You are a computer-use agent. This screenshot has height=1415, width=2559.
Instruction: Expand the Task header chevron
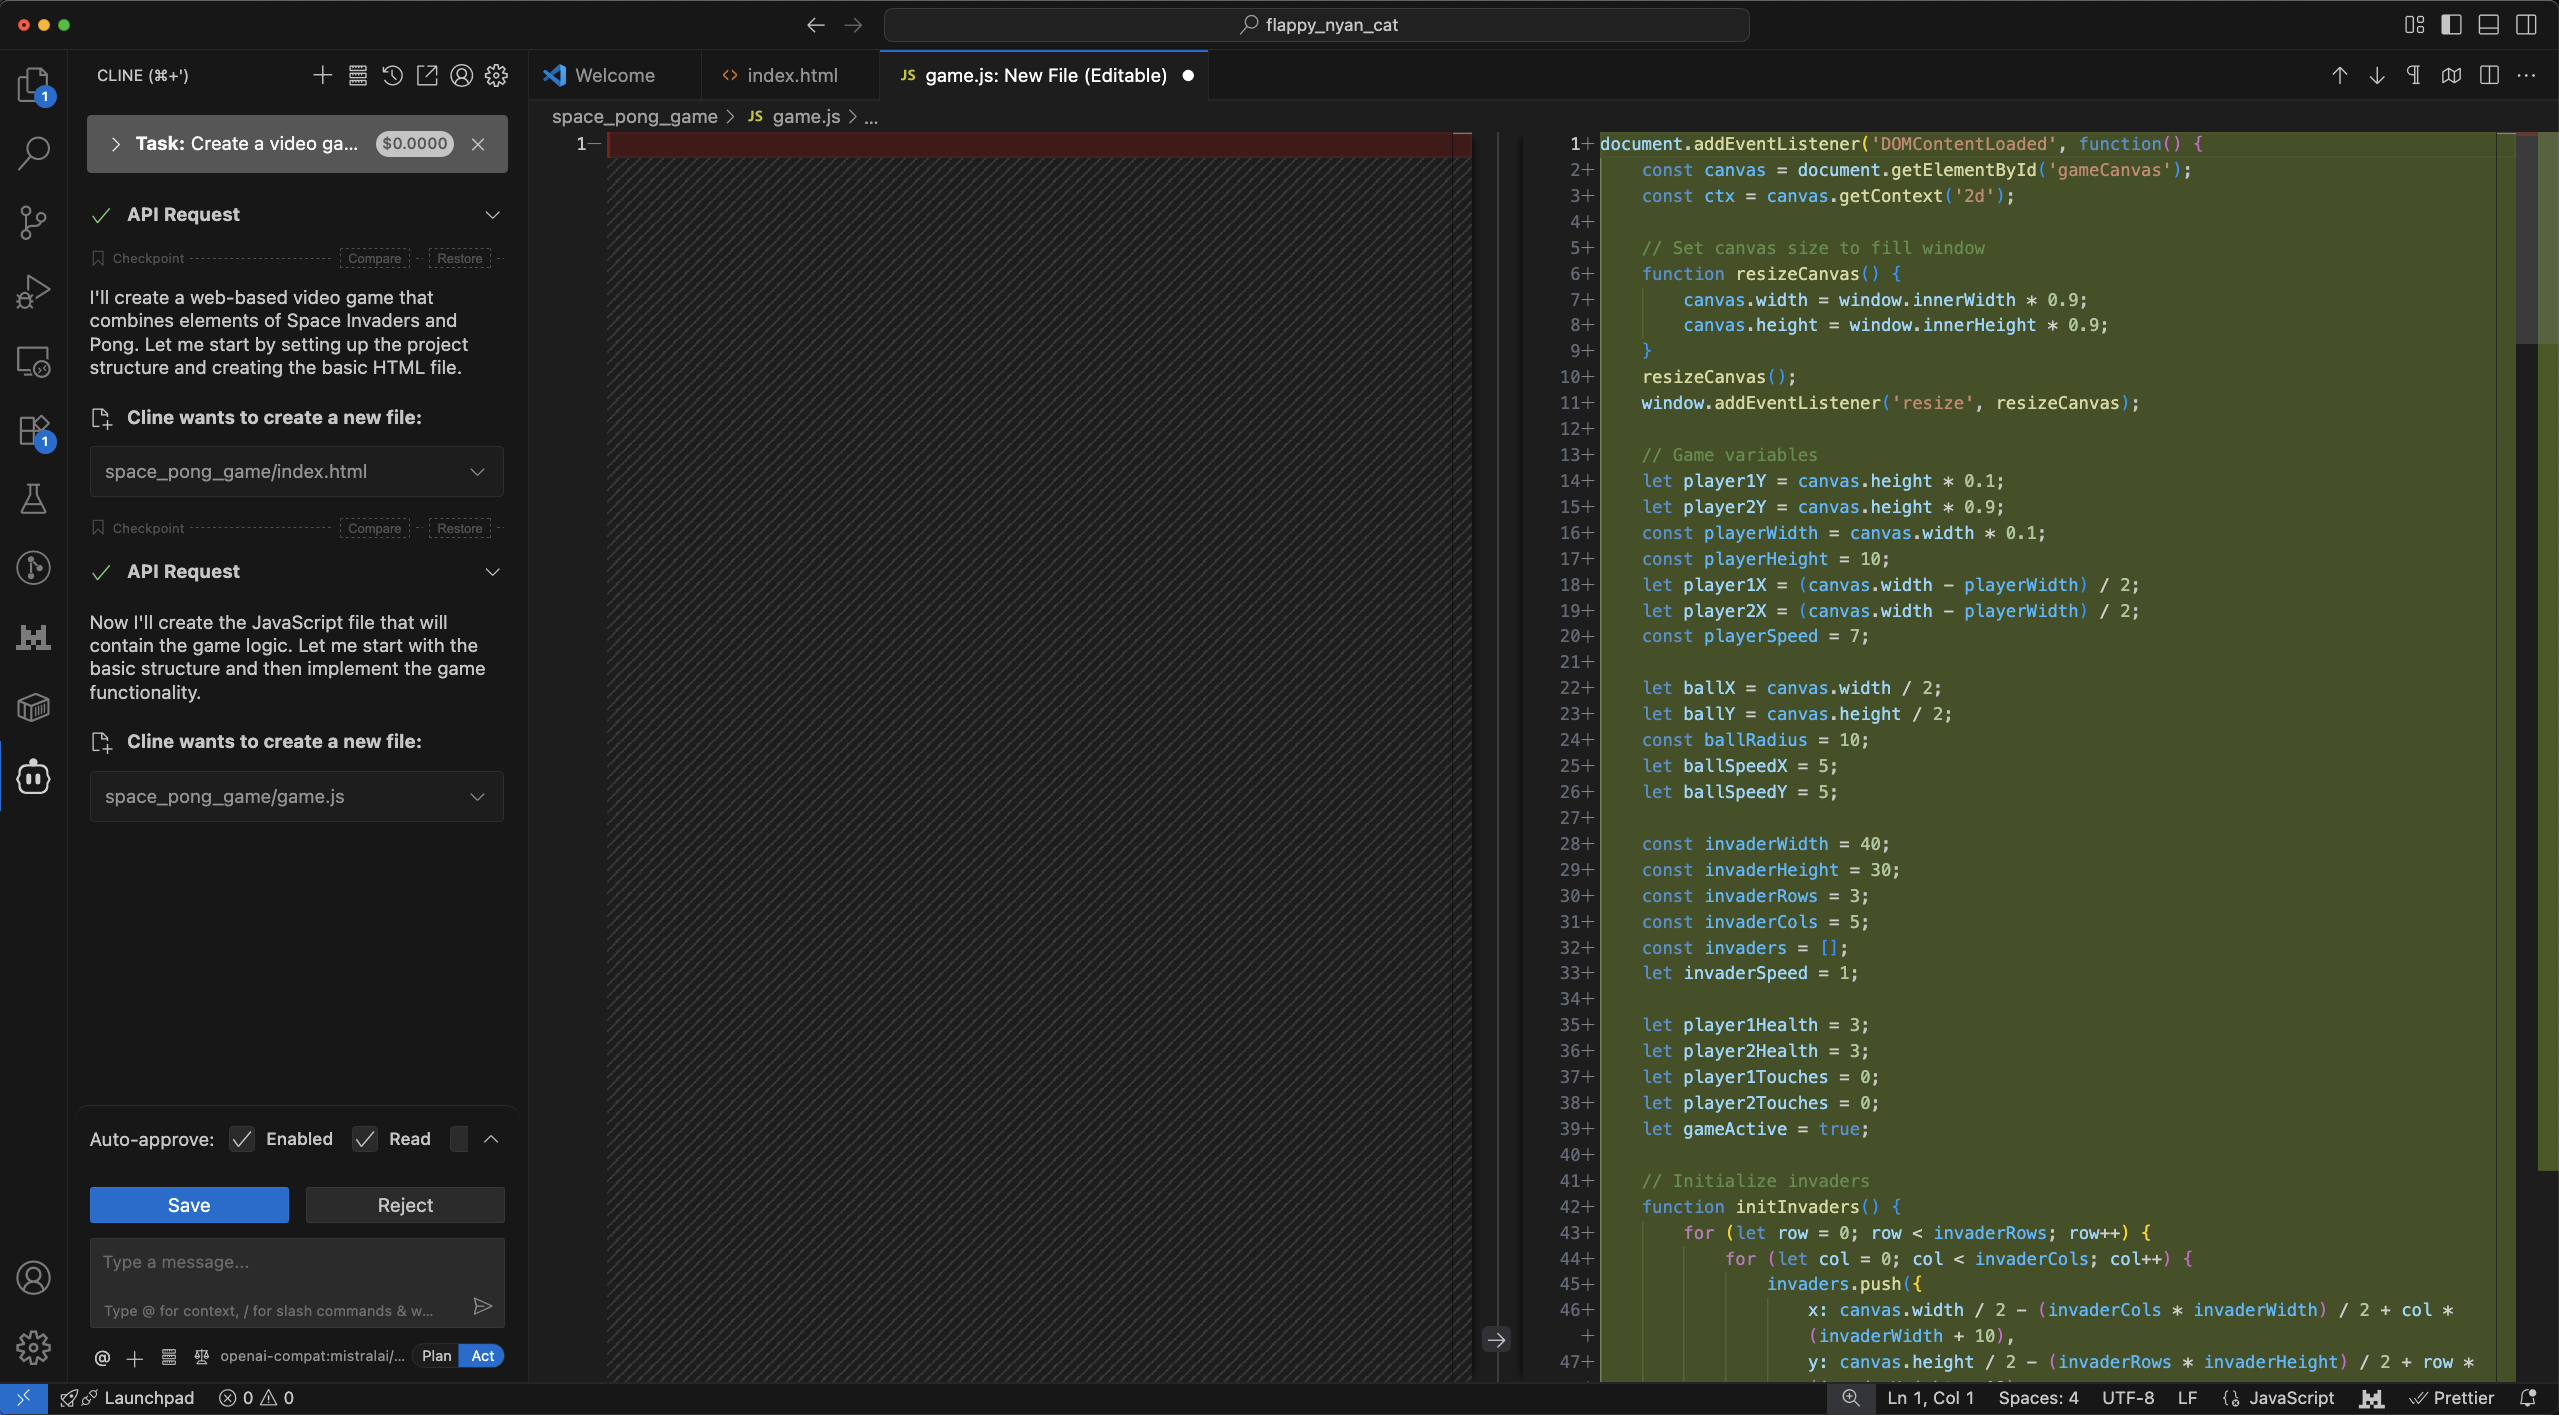(x=116, y=144)
